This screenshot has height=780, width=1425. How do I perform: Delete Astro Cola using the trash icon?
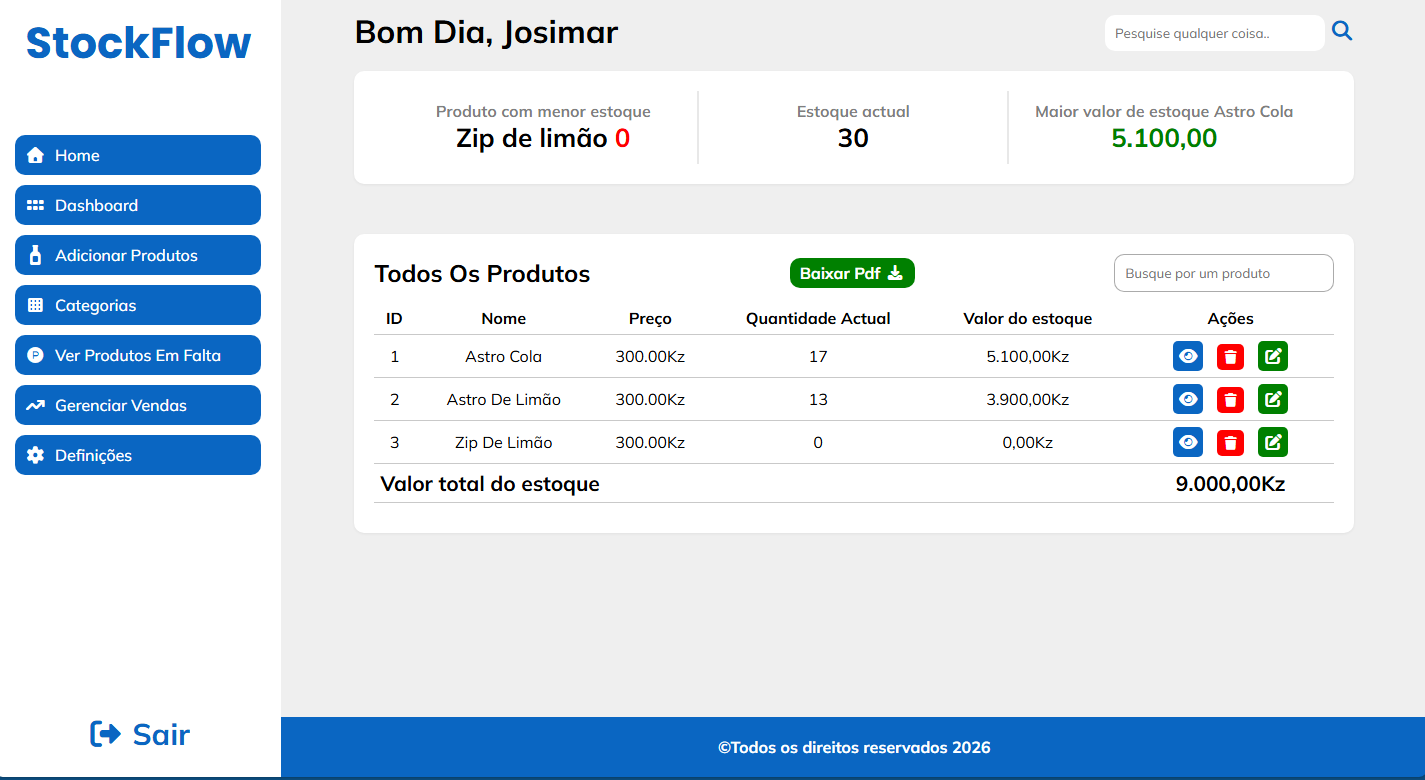tap(1230, 356)
